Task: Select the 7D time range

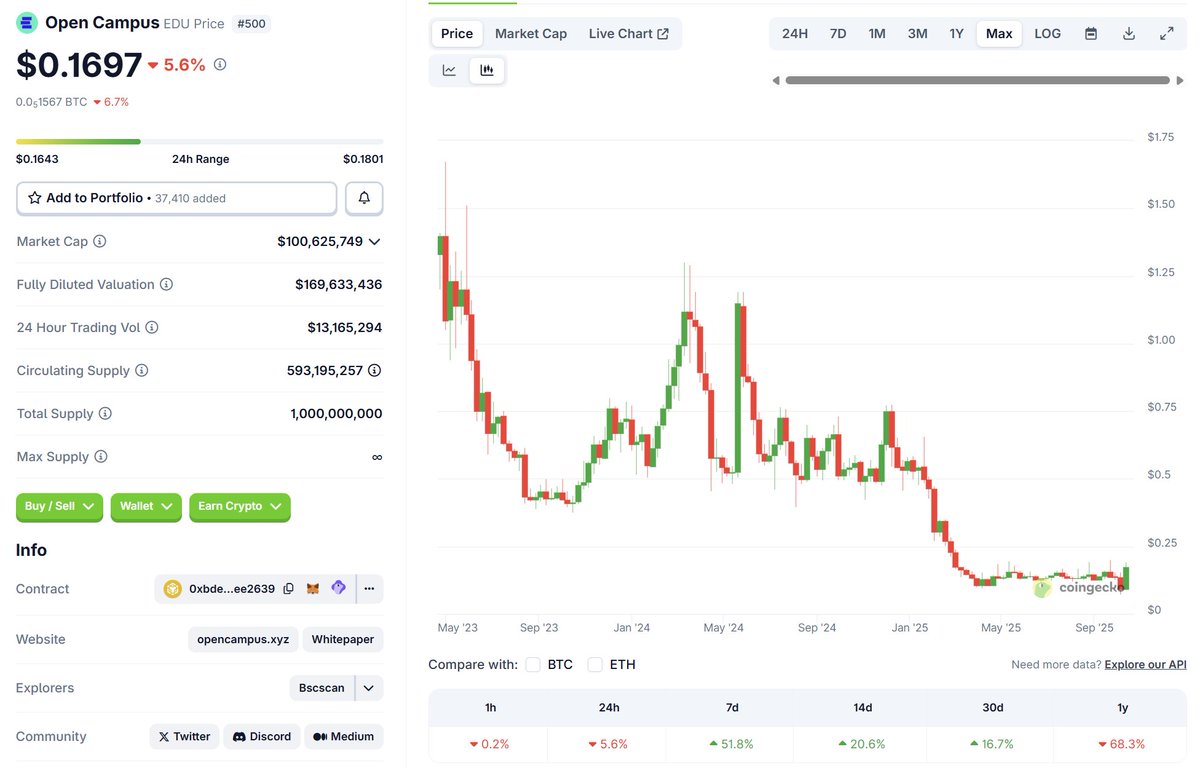Action: [x=838, y=34]
